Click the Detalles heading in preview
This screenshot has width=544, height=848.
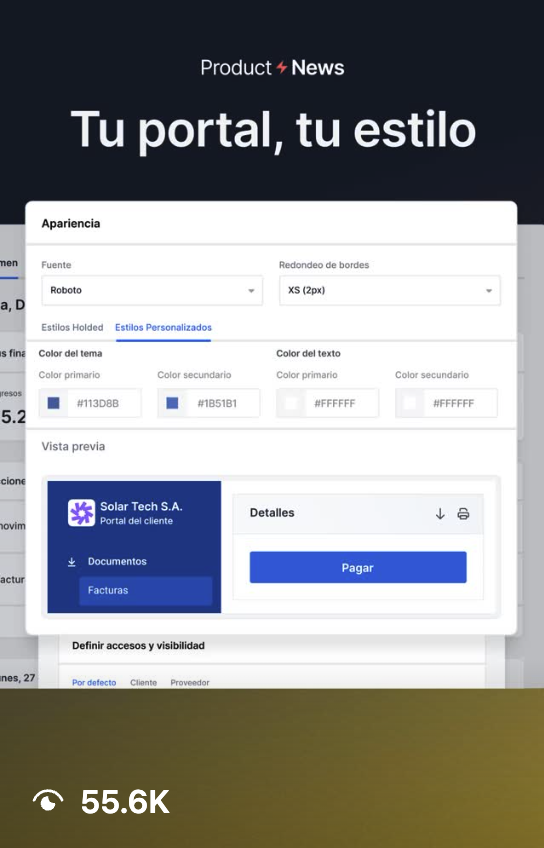point(272,513)
